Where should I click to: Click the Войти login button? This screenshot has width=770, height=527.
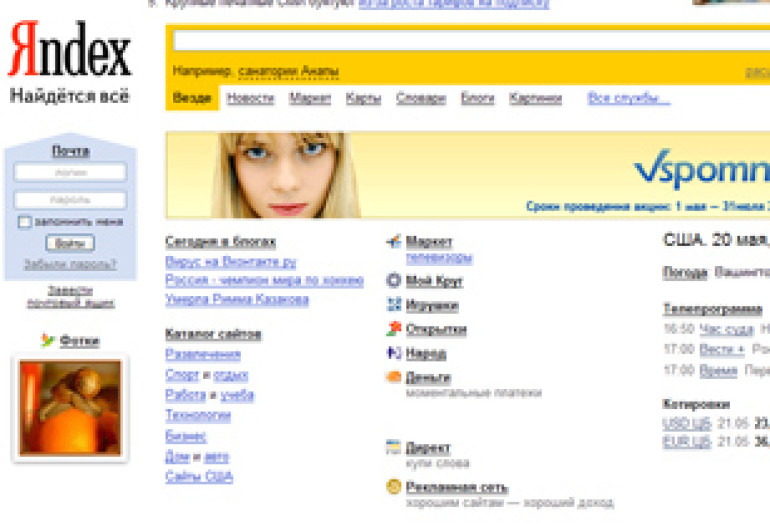pos(70,243)
